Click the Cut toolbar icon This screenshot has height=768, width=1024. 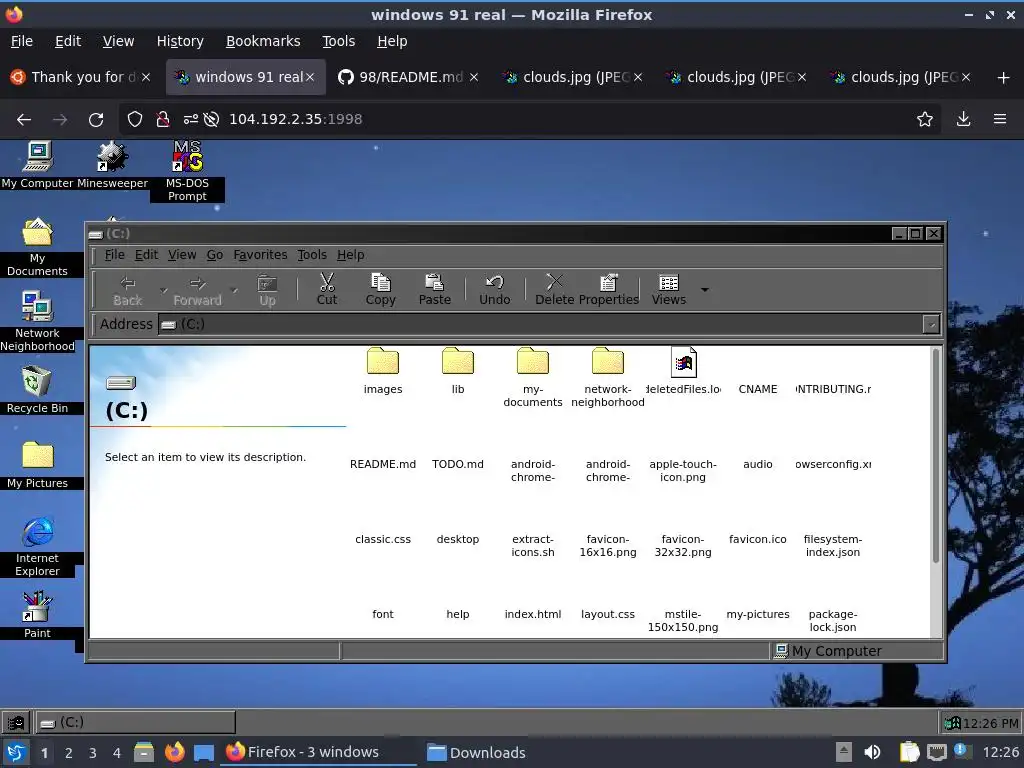[327, 289]
